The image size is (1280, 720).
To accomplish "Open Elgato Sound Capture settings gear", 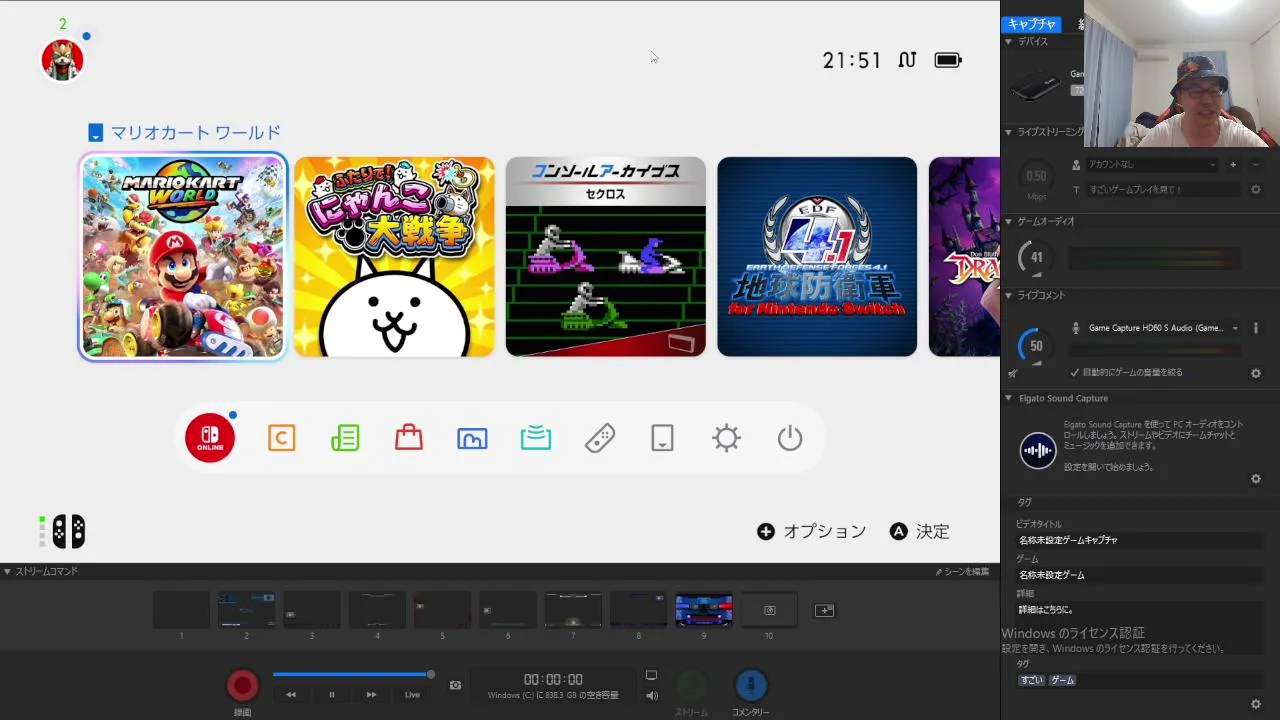I will (x=1256, y=479).
